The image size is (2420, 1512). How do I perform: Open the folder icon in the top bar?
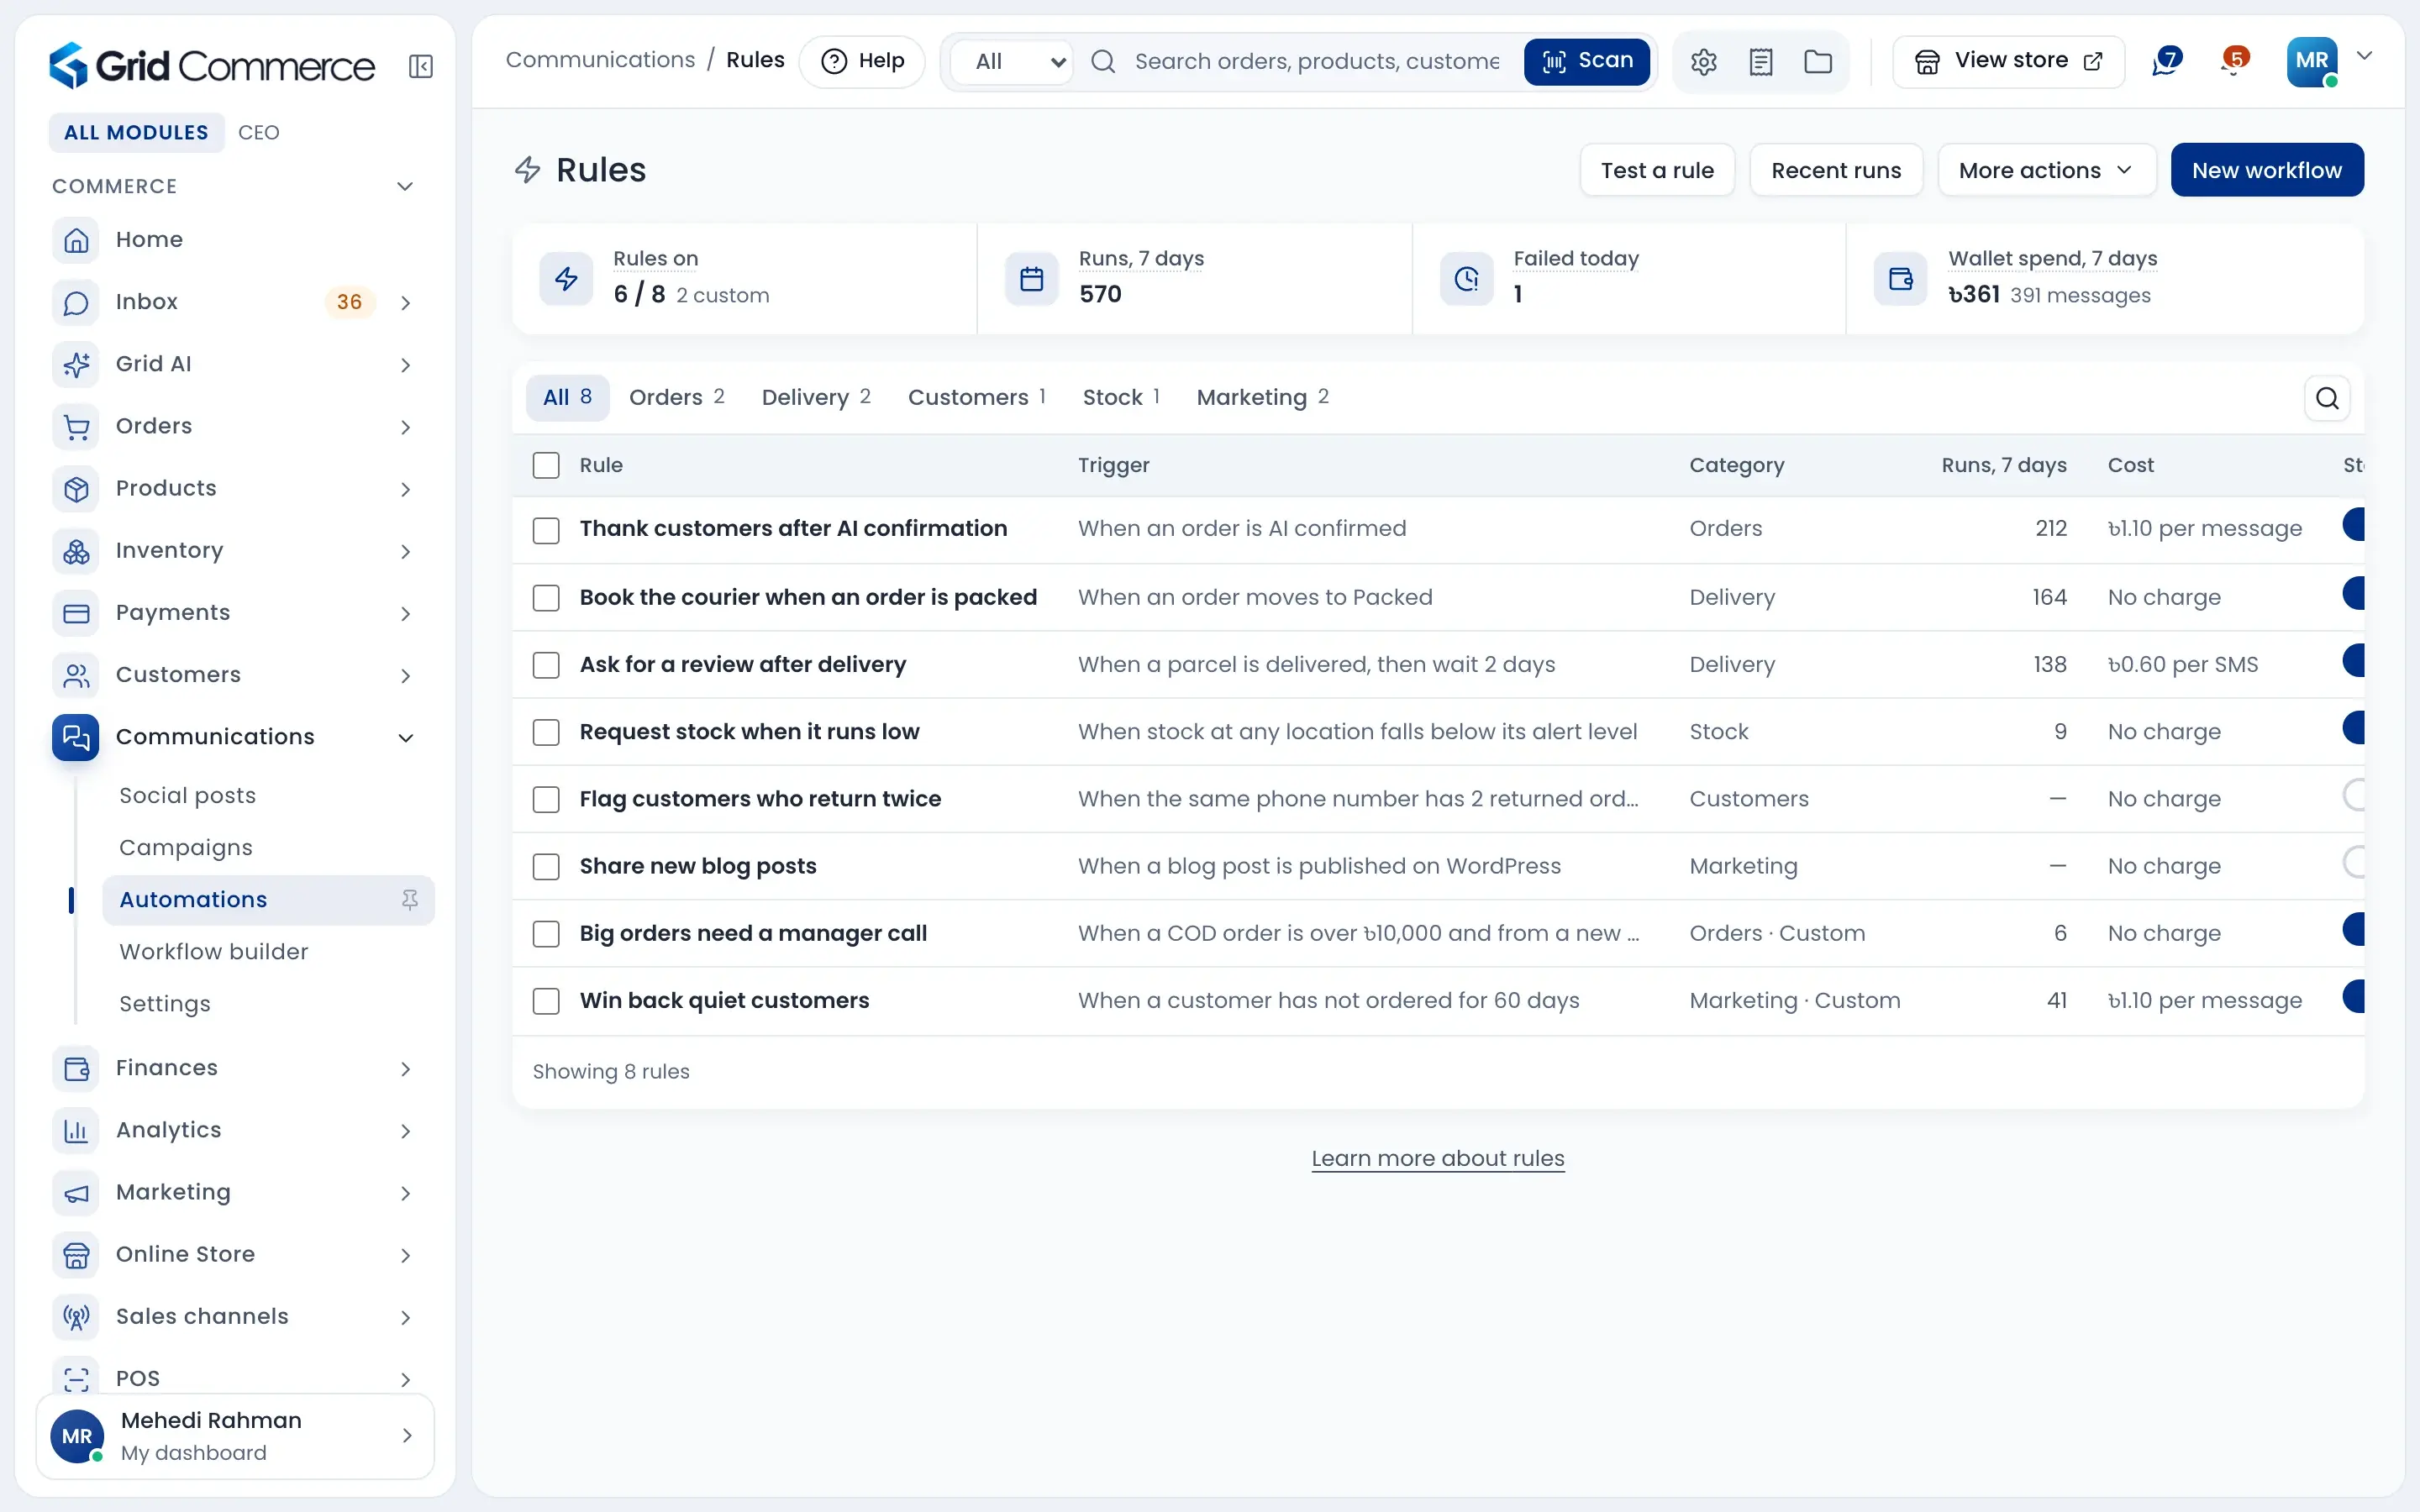click(1818, 62)
